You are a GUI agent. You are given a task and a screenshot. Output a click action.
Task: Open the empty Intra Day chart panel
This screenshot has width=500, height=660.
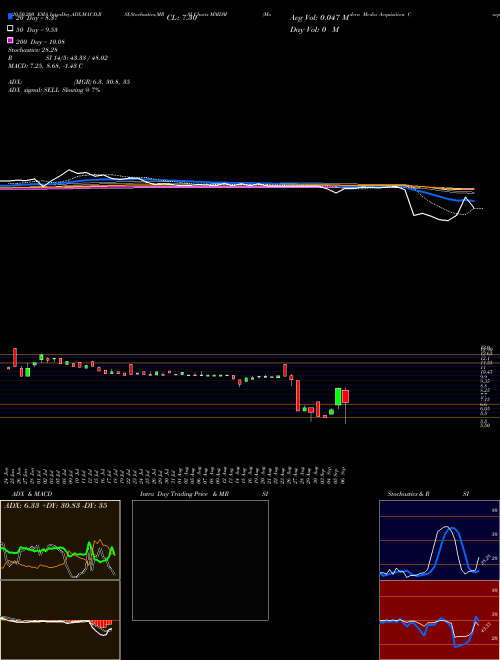click(200, 560)
